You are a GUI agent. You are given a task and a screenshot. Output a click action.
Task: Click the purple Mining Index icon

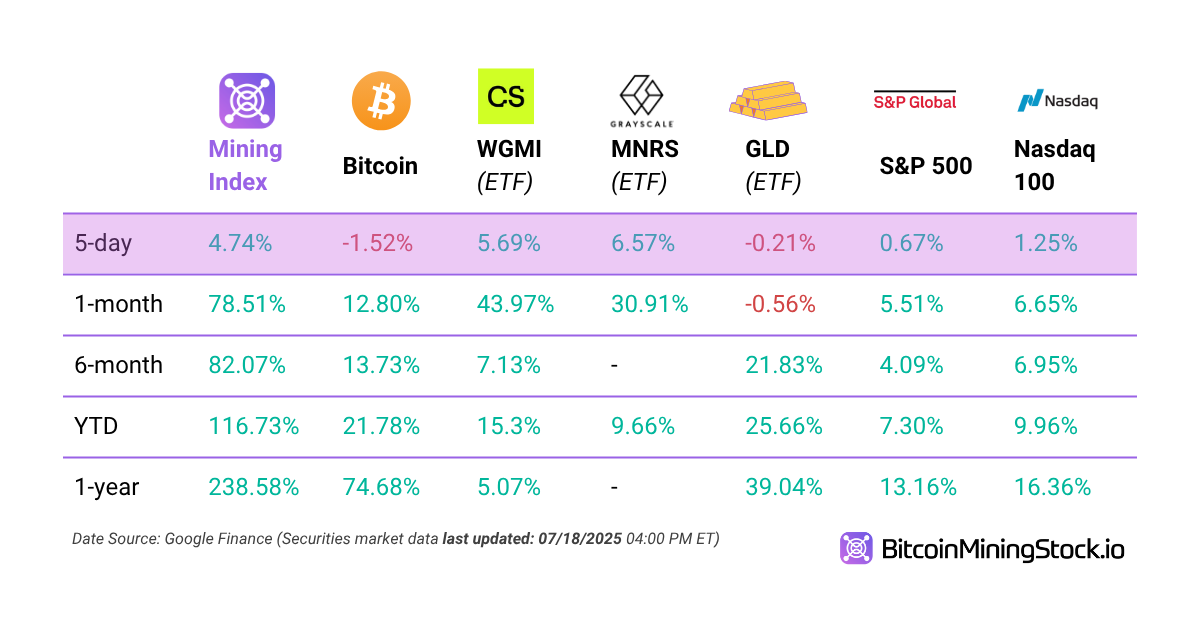[x=247, y=100]
